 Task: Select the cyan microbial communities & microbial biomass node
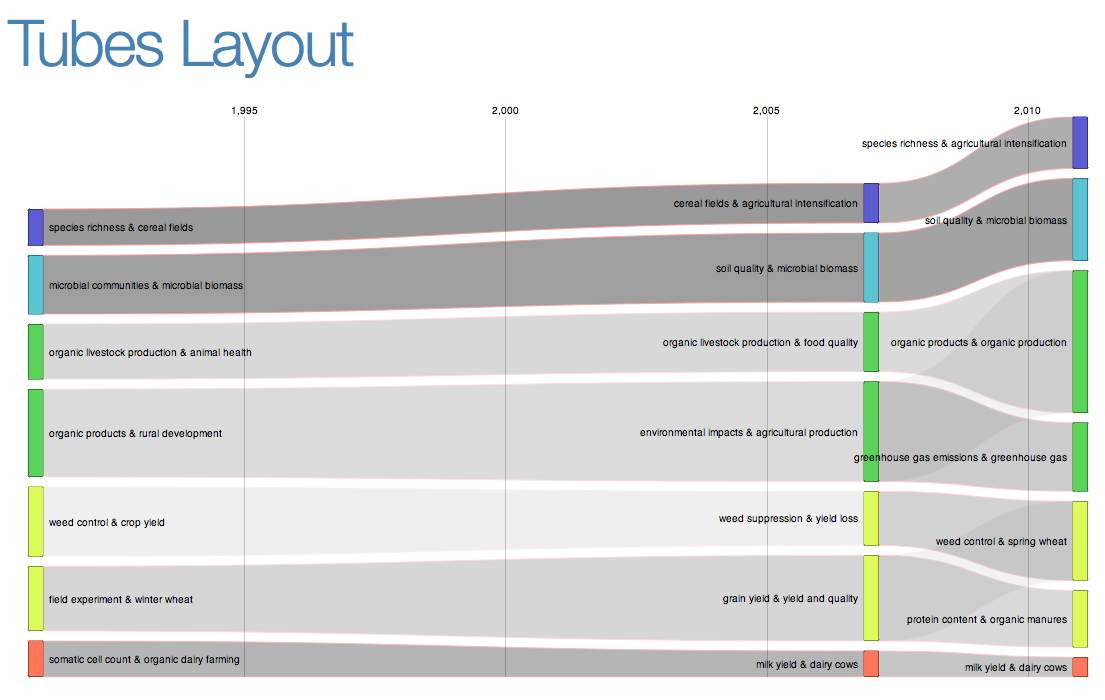tap(36, 285)
